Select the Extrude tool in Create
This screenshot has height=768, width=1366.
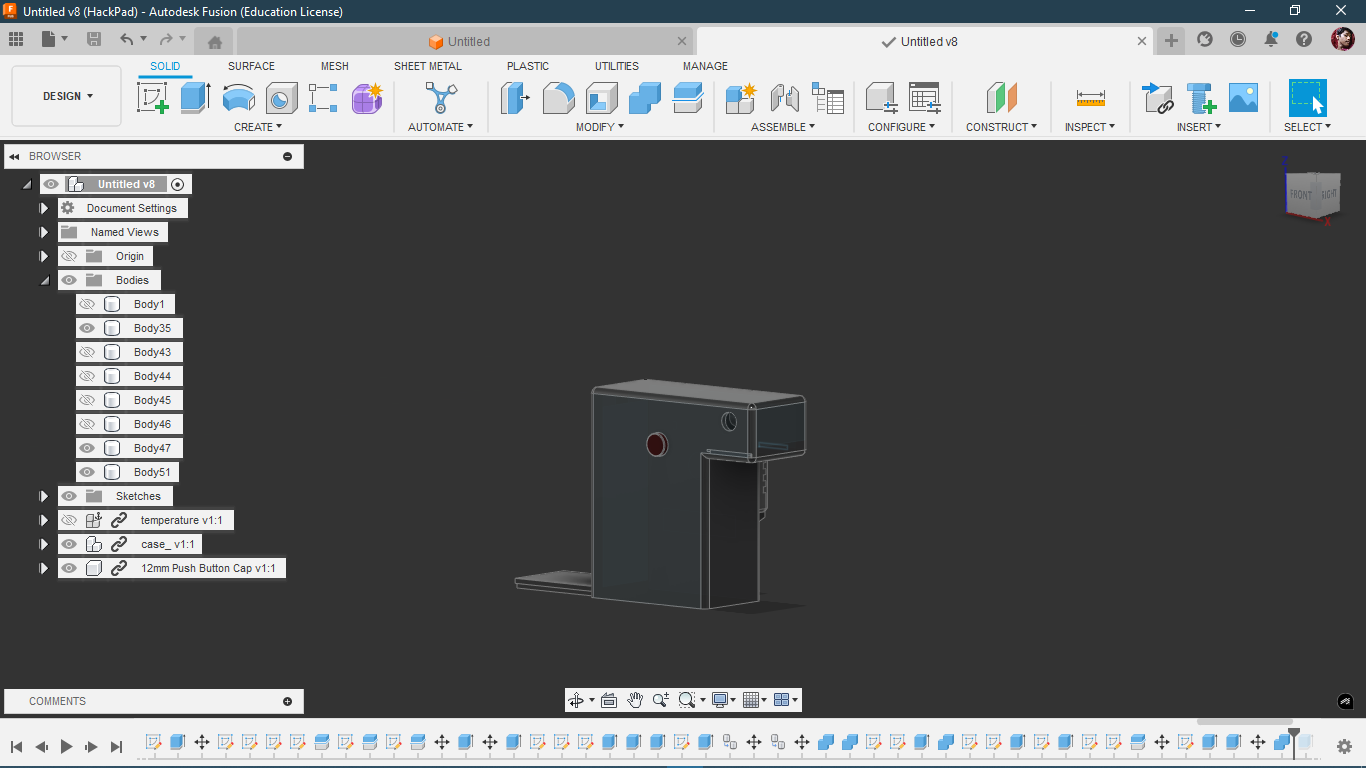coord(195,98)
